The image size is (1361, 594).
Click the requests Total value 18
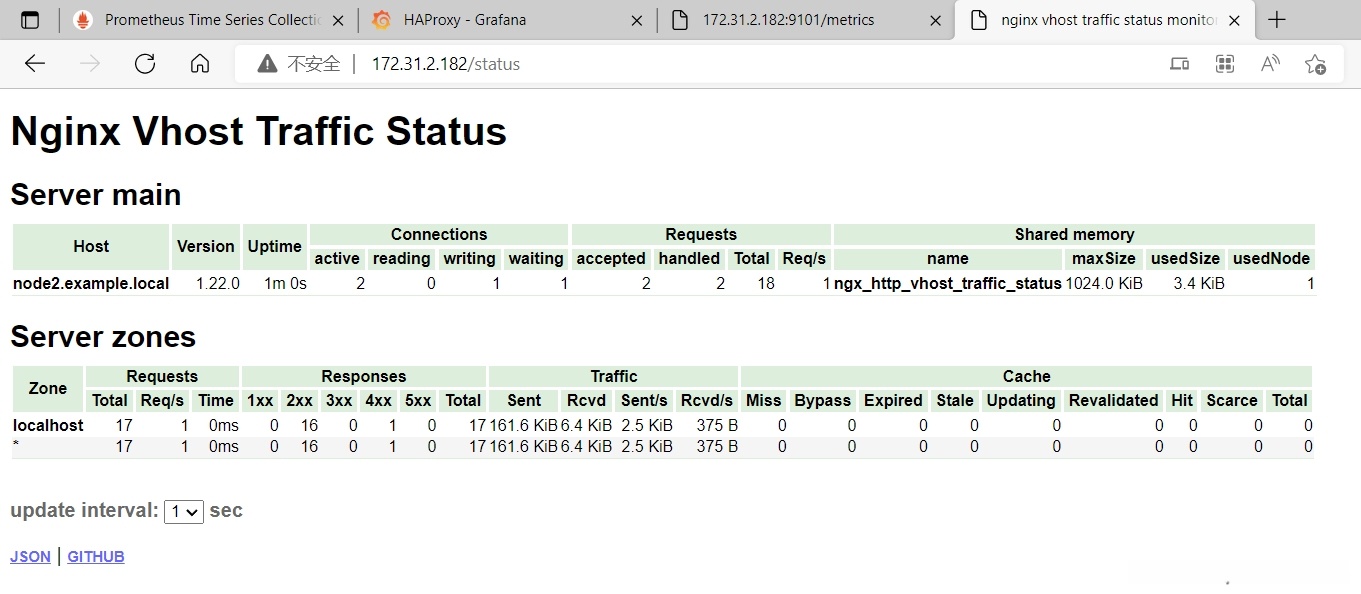pos(766,283)
